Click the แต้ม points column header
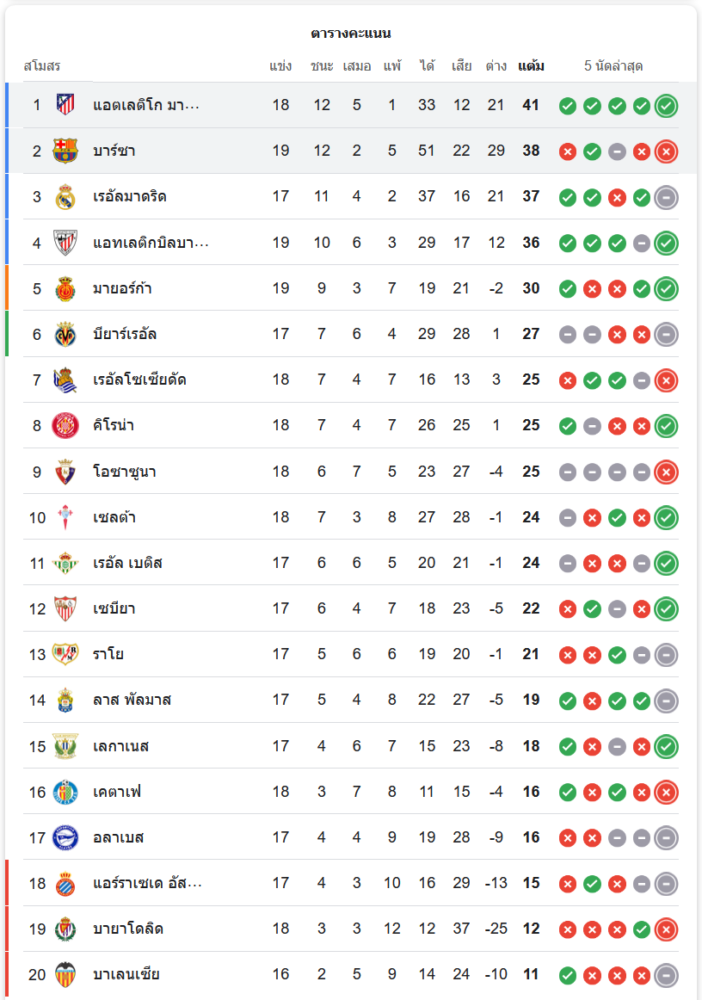The width and height of the screenshot is (702, 1000). click(531, 67)
